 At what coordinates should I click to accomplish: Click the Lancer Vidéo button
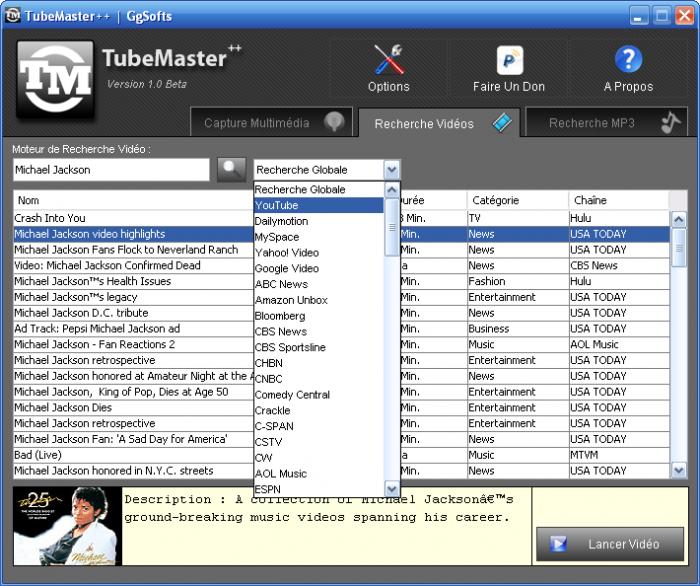point(610,544)
